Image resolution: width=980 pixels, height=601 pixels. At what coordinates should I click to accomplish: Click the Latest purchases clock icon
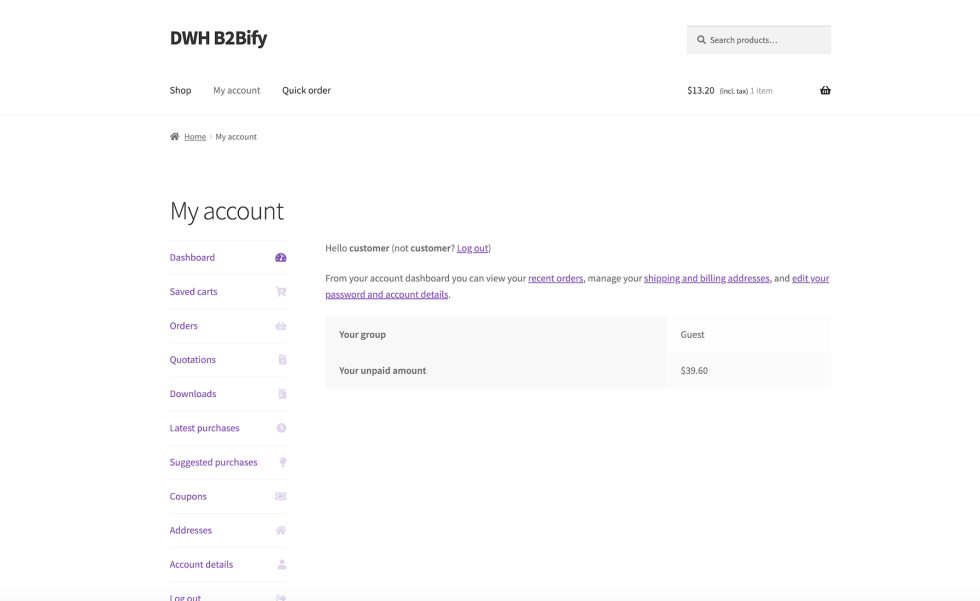click(281, 428)
